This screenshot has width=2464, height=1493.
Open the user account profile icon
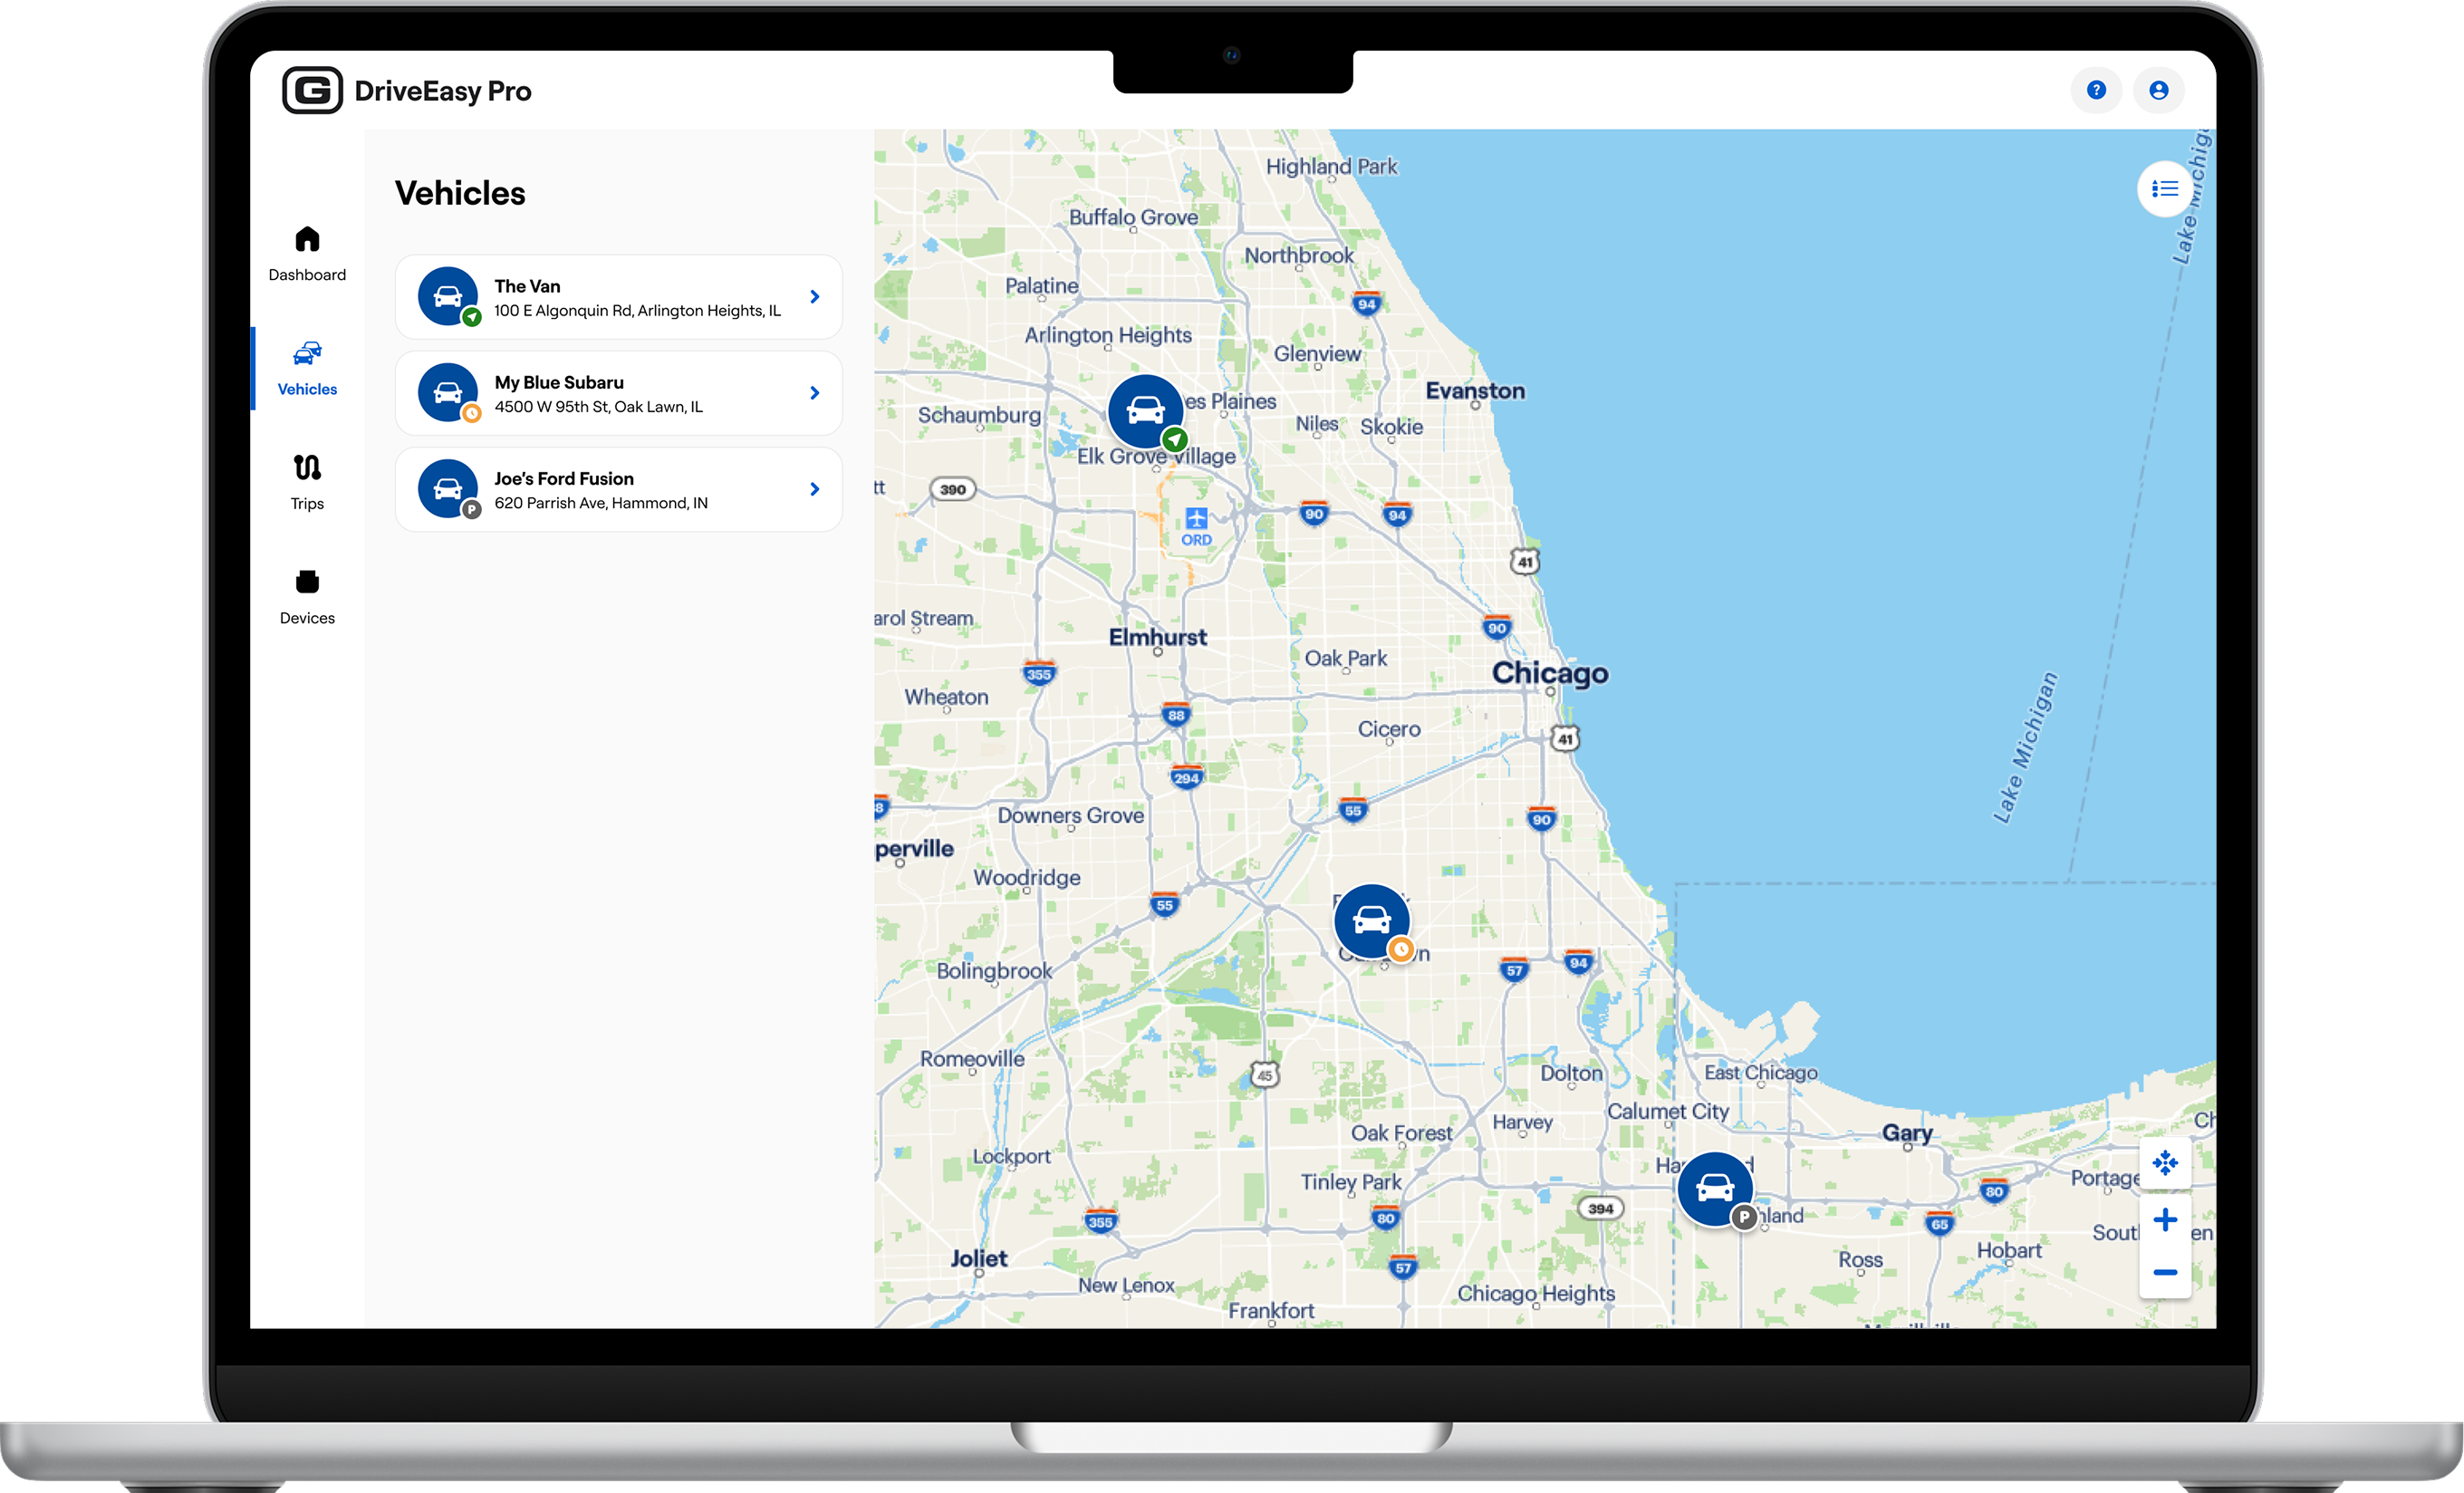click(2158, 91)
